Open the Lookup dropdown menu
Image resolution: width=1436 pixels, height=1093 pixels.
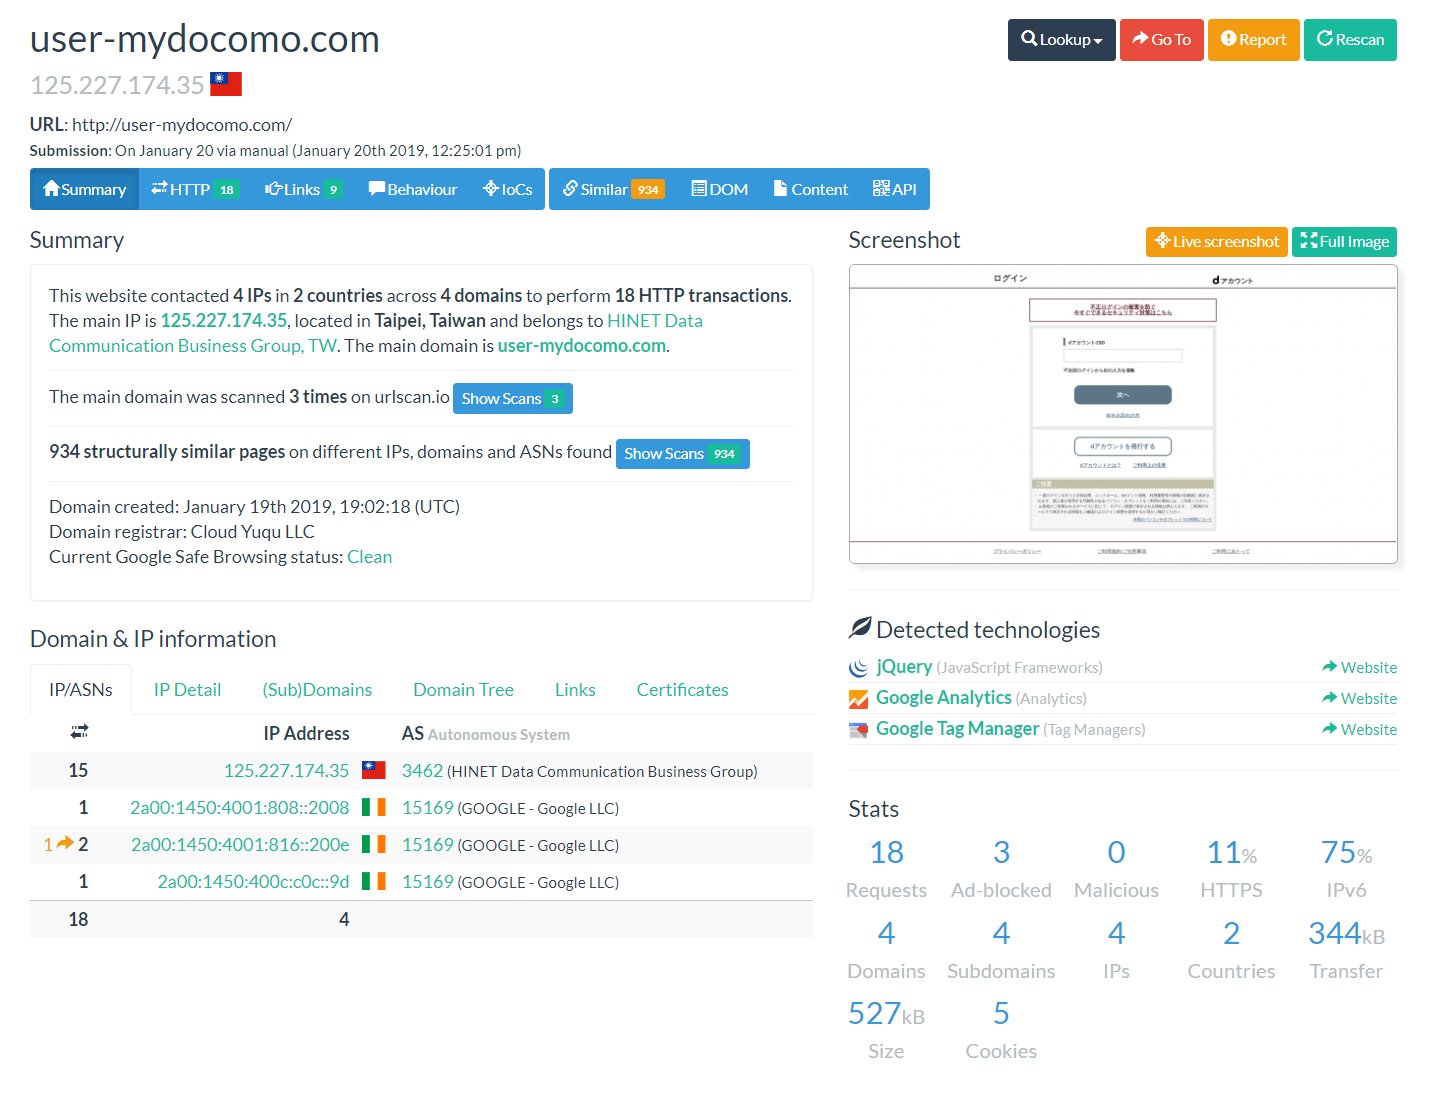tap(1061, 40)
